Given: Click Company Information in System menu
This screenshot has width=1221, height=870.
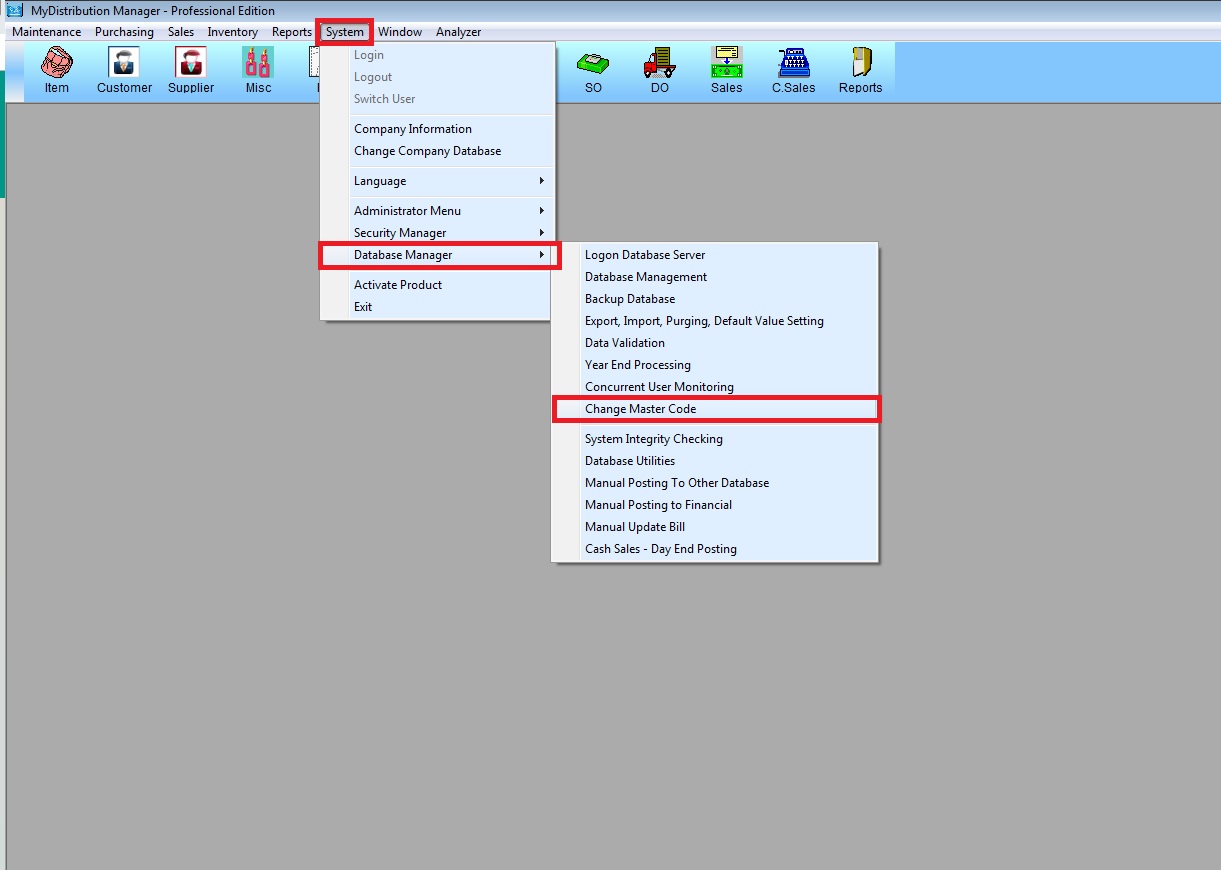Looking at the screenshot, I should tap(413, 129).
